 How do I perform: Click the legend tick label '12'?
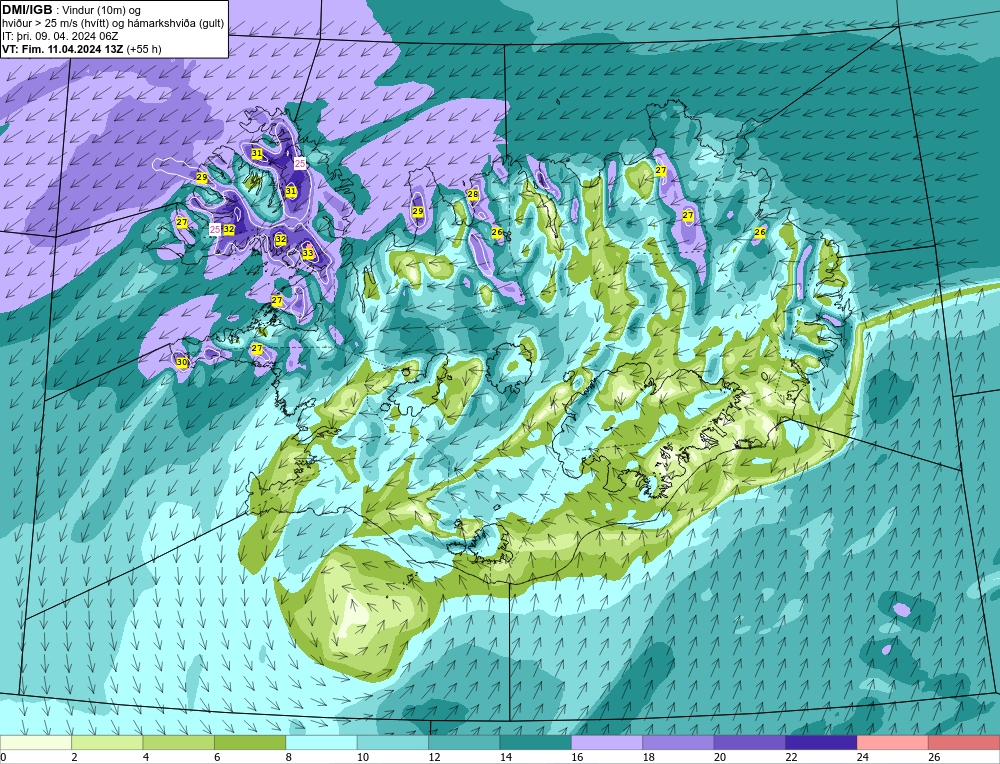pyautogui.click(x=434, y=757)
